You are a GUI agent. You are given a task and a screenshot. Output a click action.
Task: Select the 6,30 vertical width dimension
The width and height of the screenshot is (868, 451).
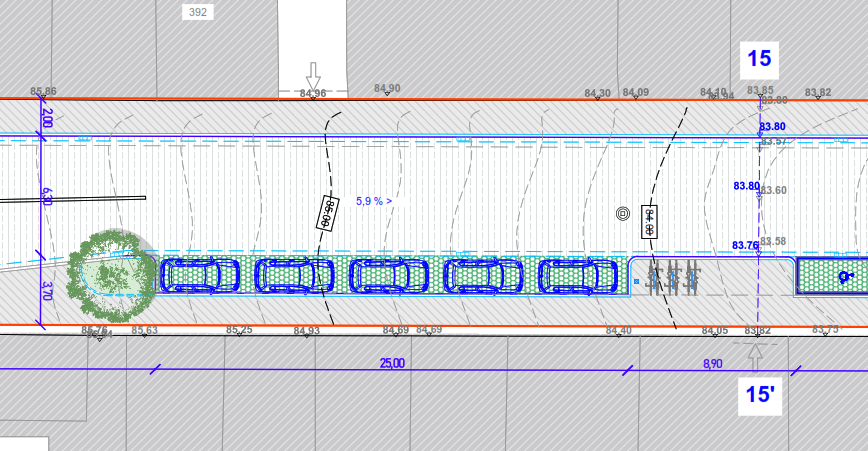pos(45,195)
